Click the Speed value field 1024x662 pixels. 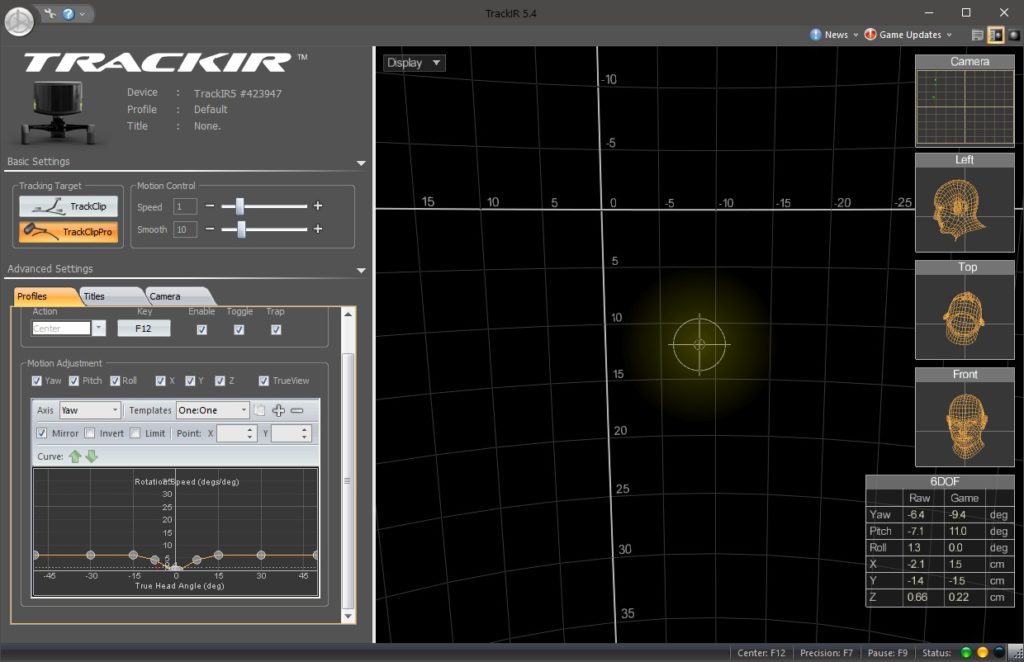click(185, 206)
